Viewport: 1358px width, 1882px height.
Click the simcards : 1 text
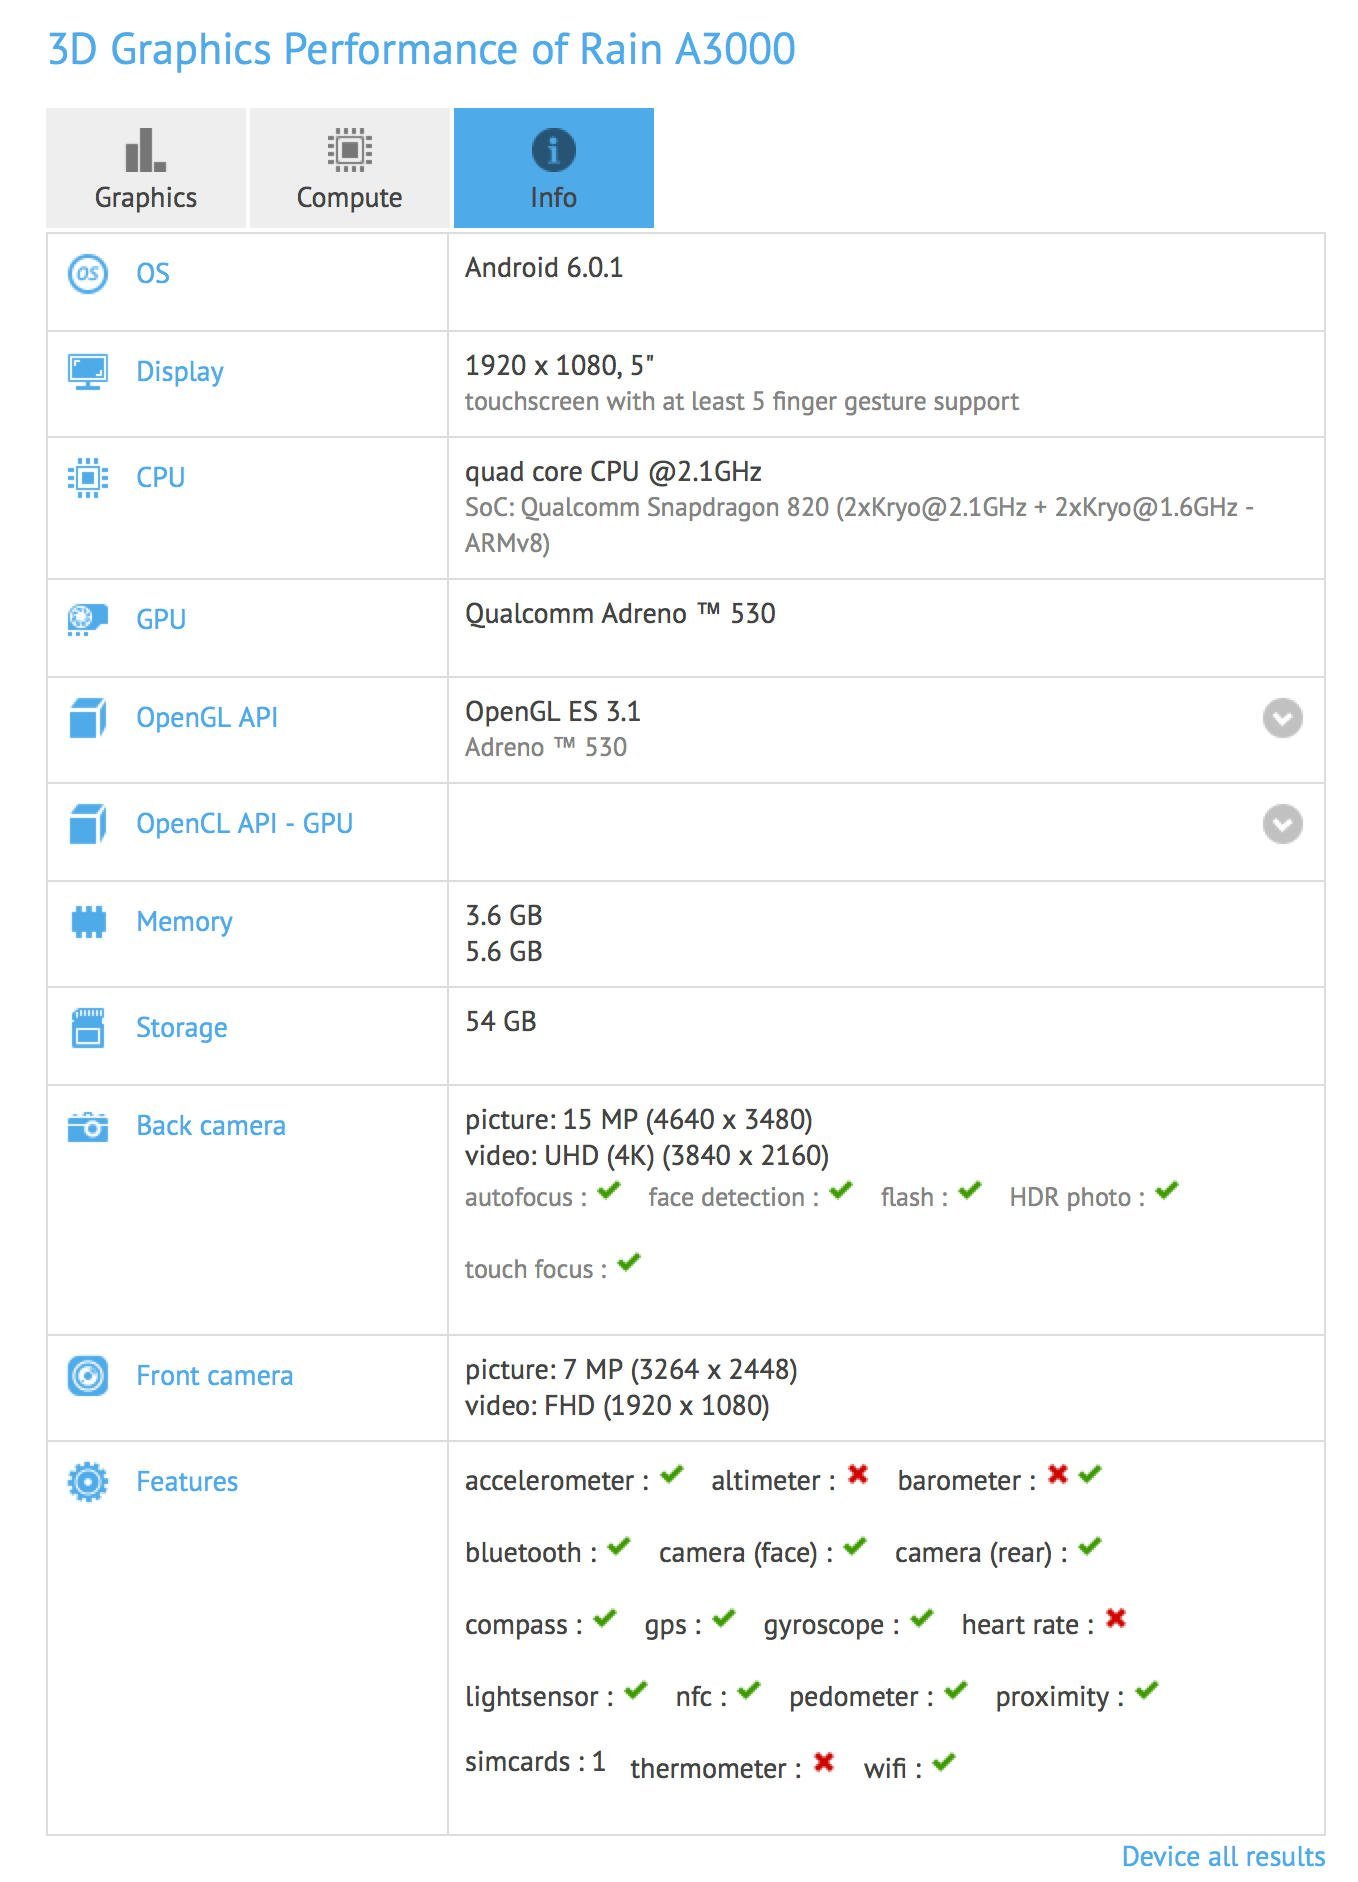(x=535, y=1762)
